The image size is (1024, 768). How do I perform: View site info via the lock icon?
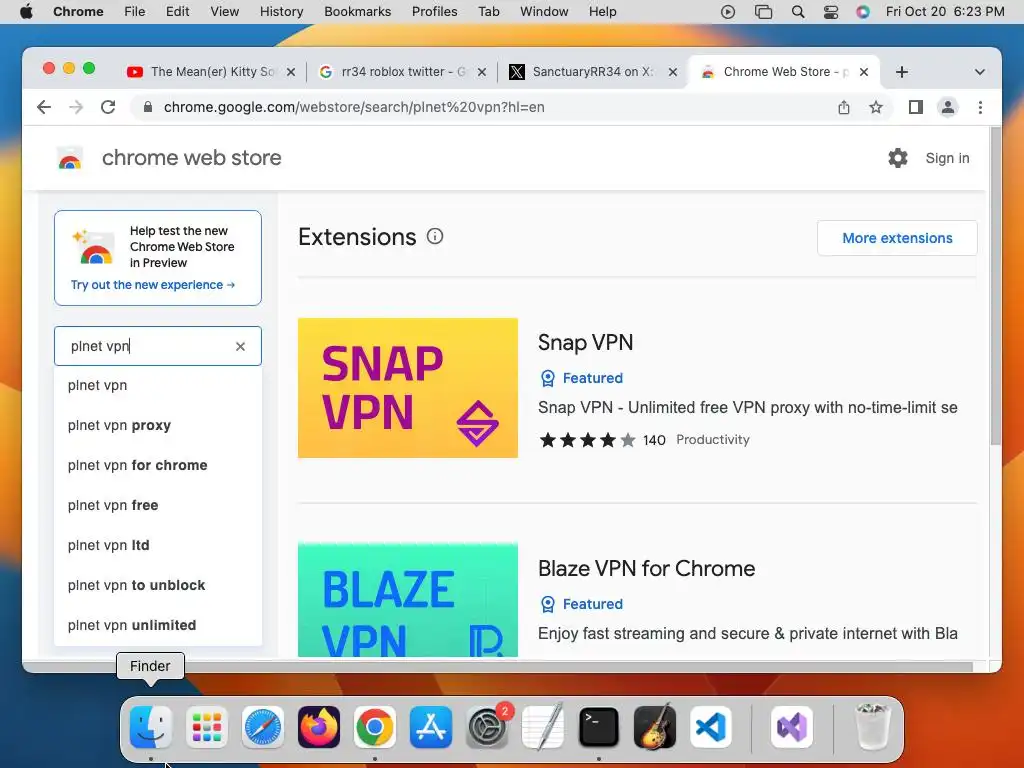(148, 107)
